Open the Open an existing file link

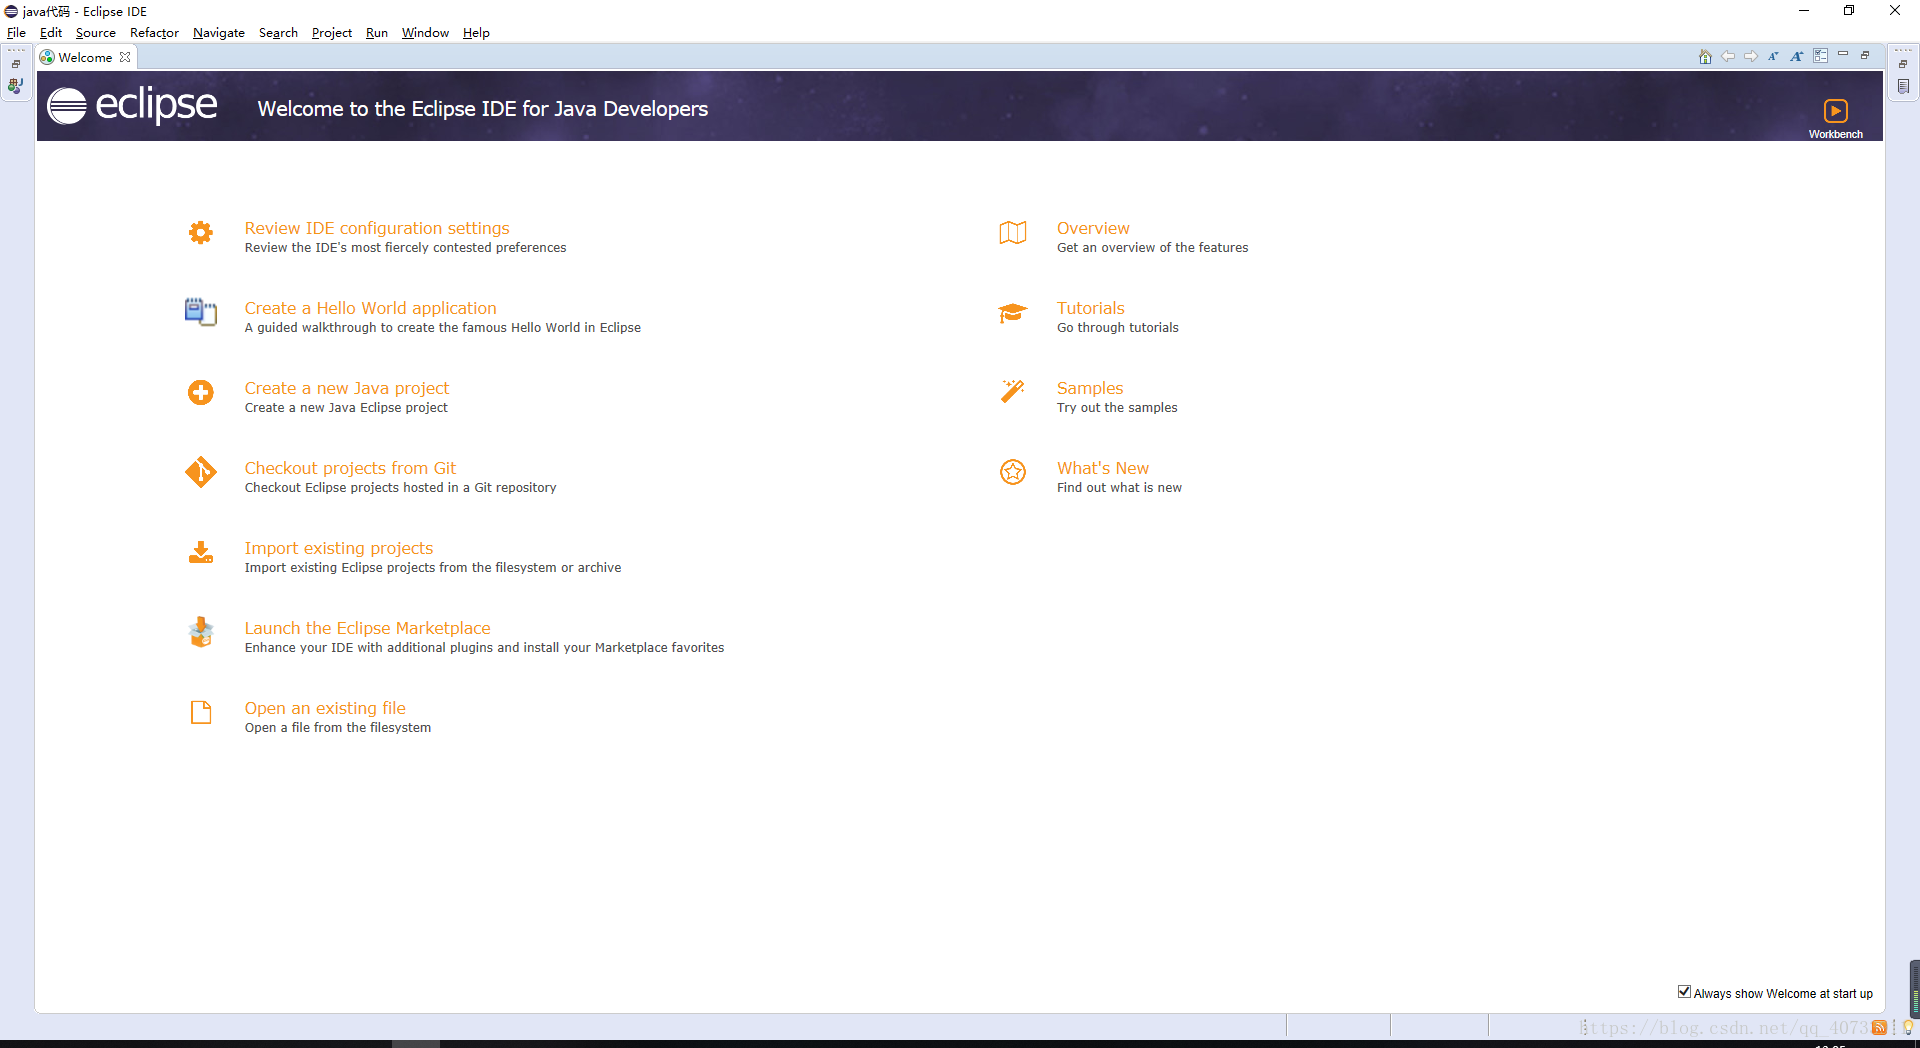(x=325, y=708)
